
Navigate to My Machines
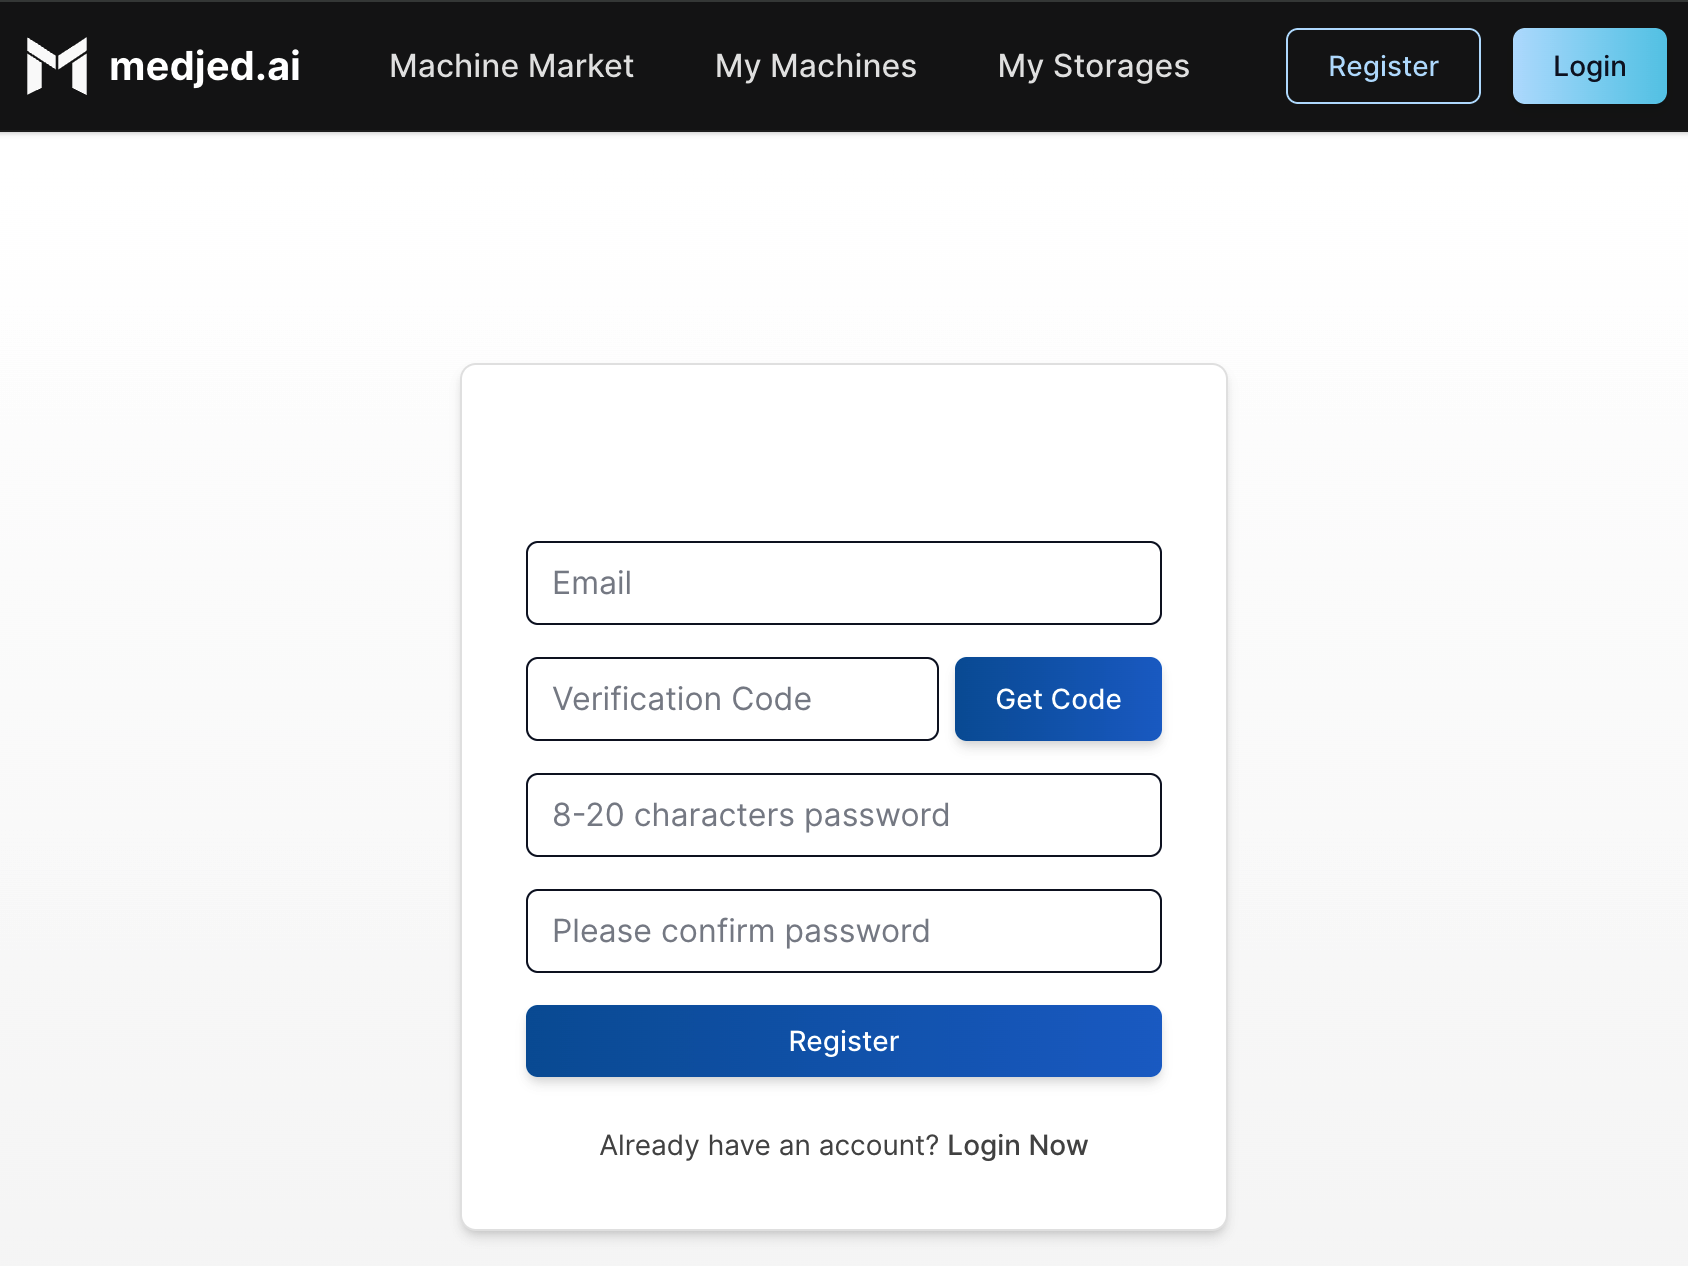coord(815,66)
